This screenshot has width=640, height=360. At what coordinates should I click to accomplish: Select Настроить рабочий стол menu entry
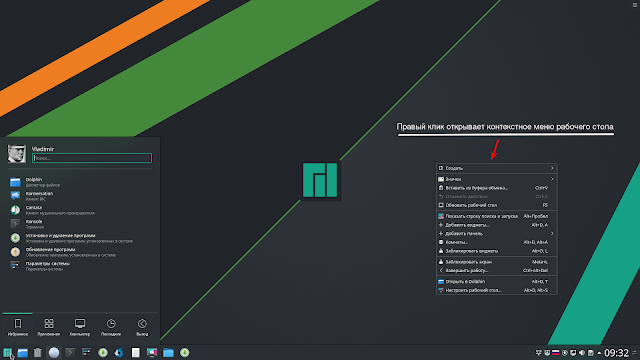(496, 290)
